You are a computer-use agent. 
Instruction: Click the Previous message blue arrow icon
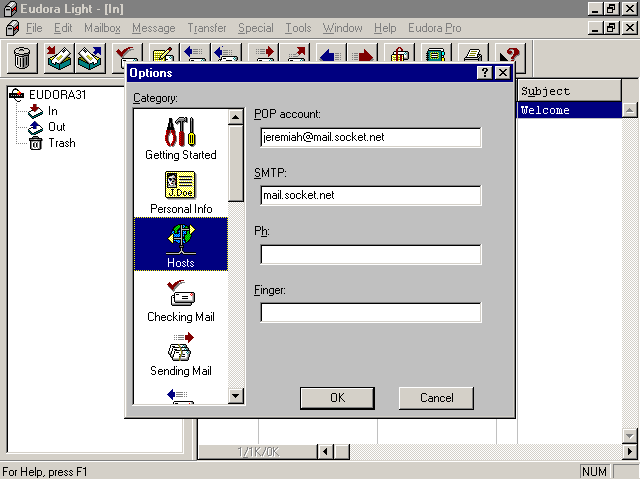[331, 53]
